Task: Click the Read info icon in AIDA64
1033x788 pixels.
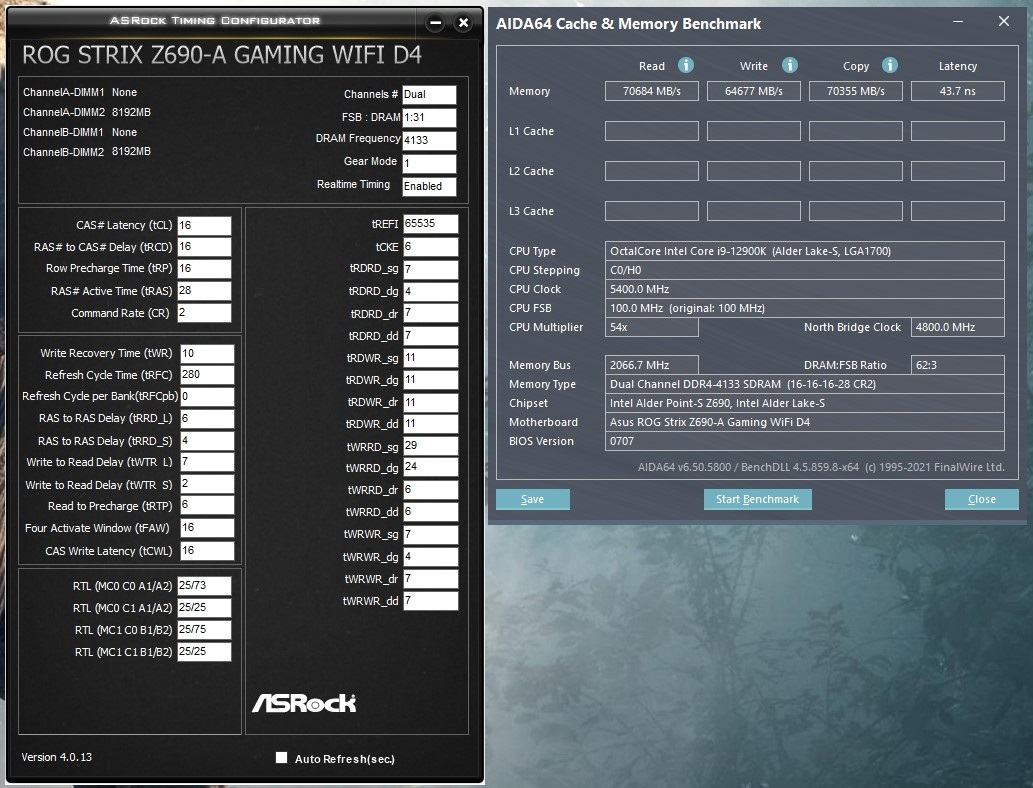Action: coord(686,65)
